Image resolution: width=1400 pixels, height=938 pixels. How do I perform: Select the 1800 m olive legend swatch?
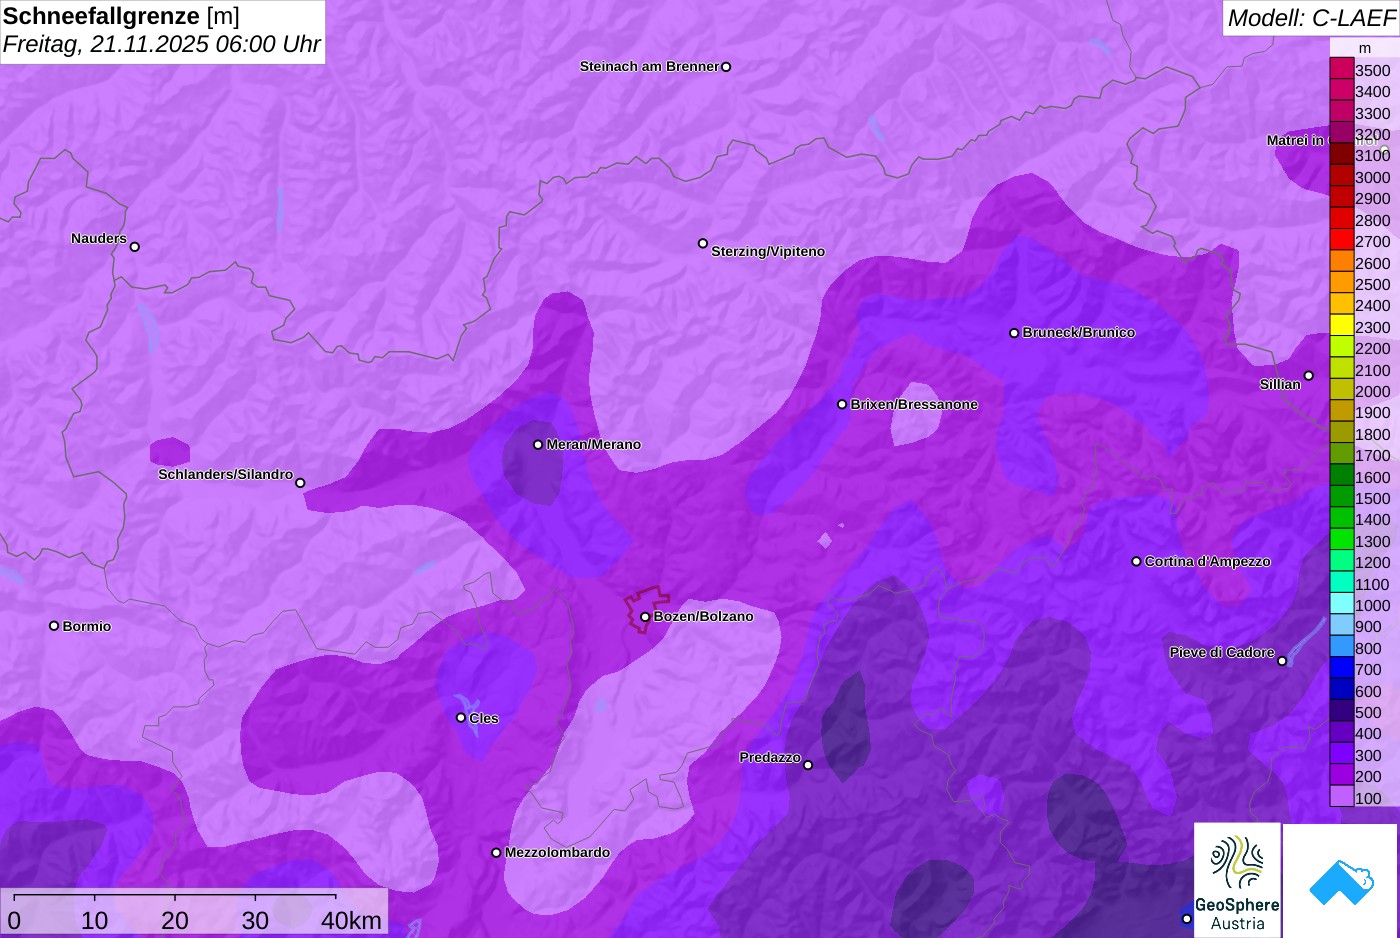click(x=1341, y=433)
